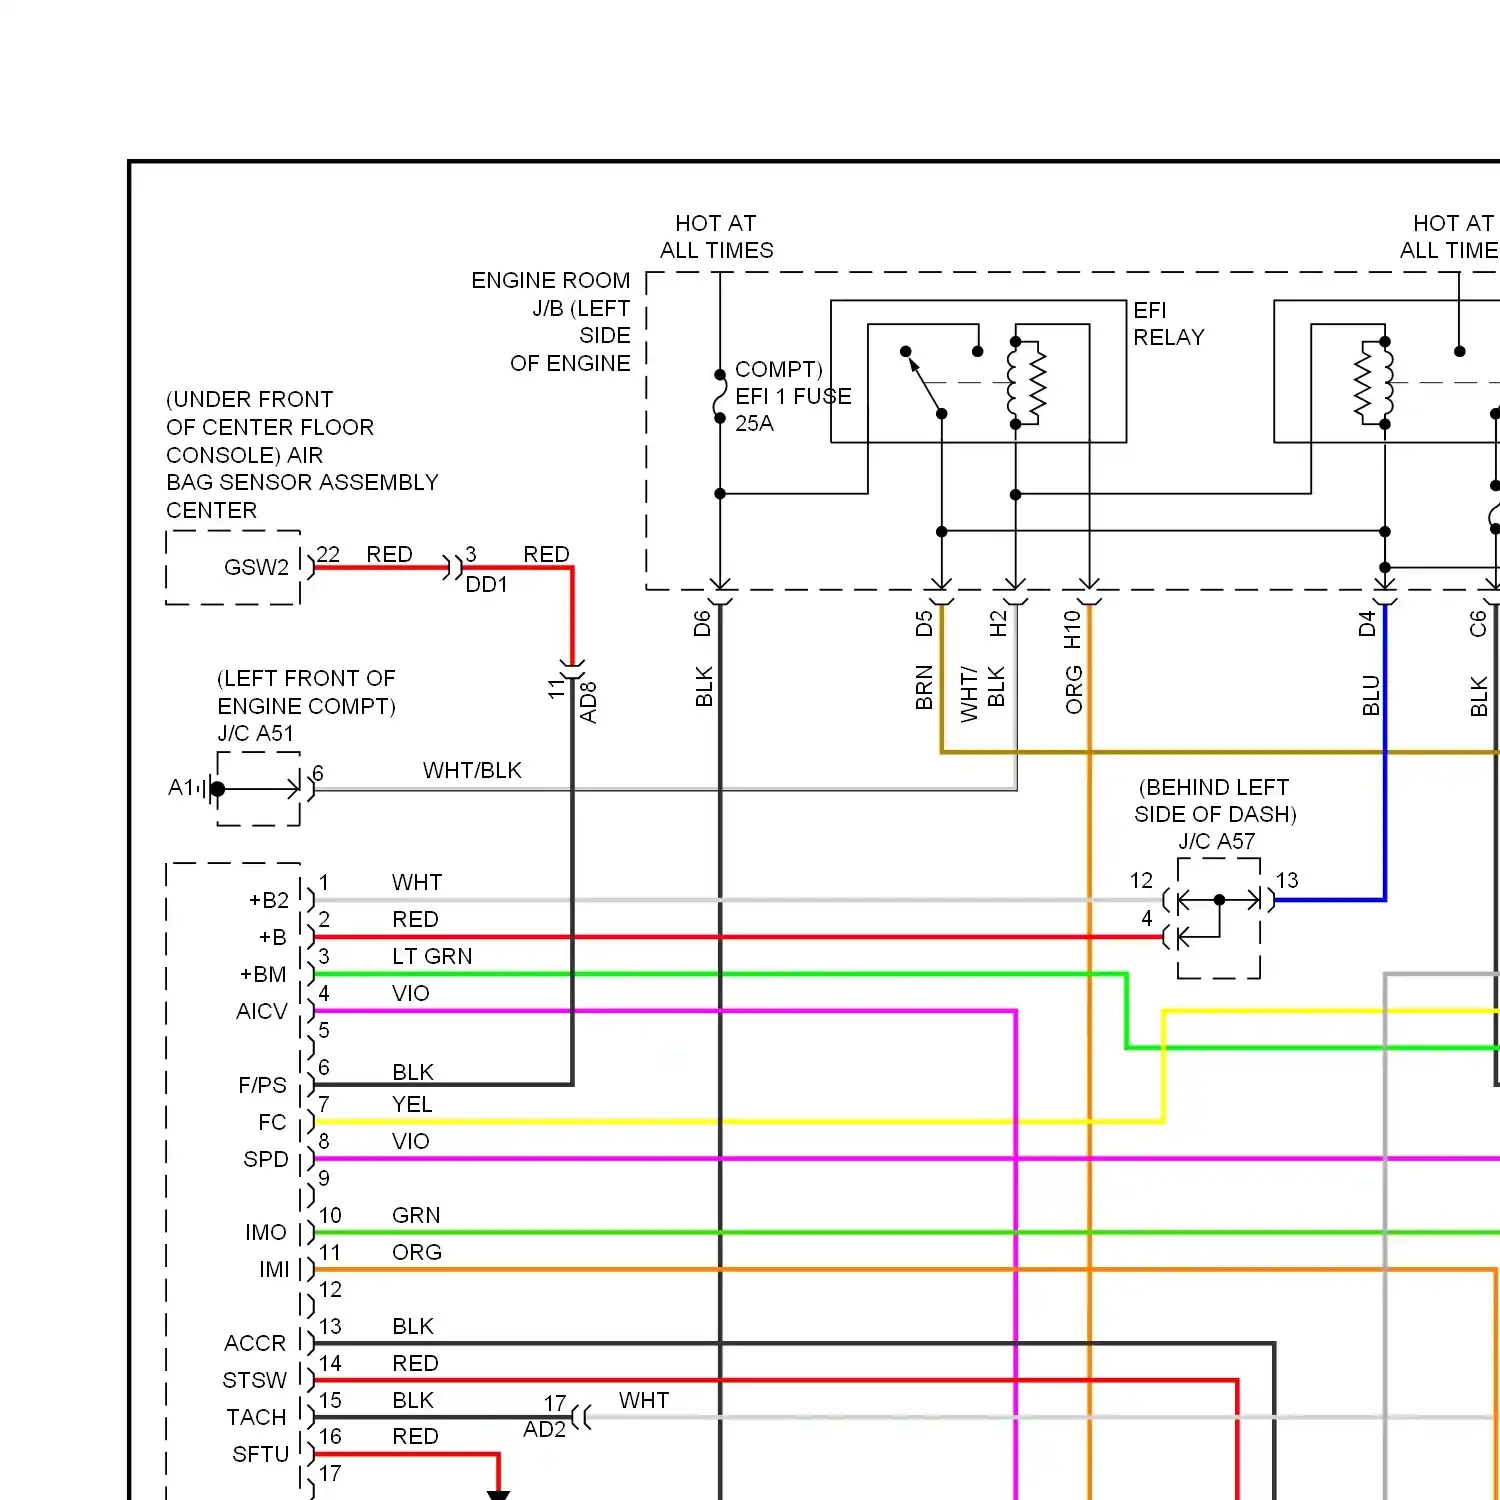The image size is (1500, 1500).
Task: Click 'ORG' wire label on pin 11
Action: [x=417, y=1252]
